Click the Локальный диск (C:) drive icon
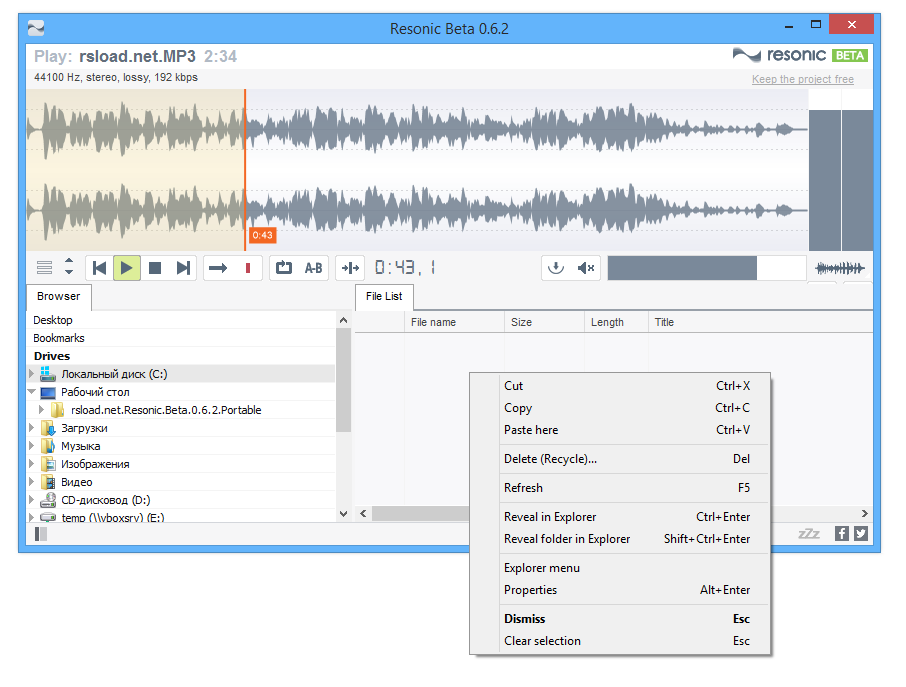The width and height of the screenshot is (906, 687). tap(48, 374)
